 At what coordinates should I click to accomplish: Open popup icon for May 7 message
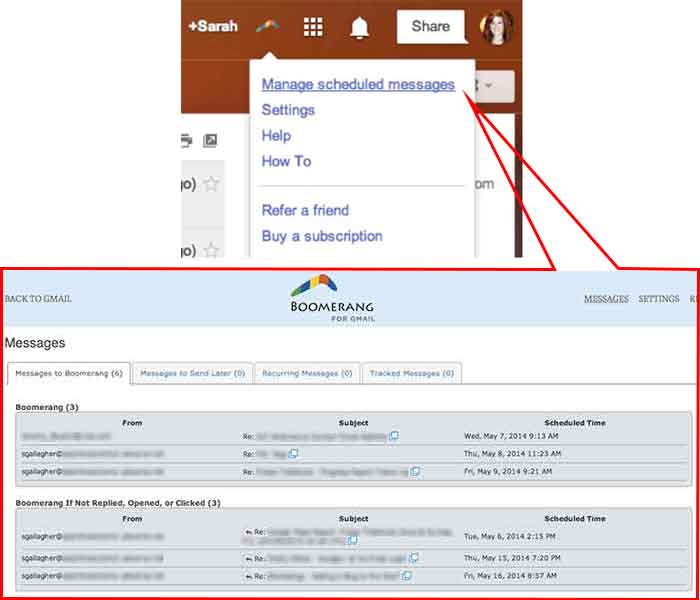click(394, 437)
